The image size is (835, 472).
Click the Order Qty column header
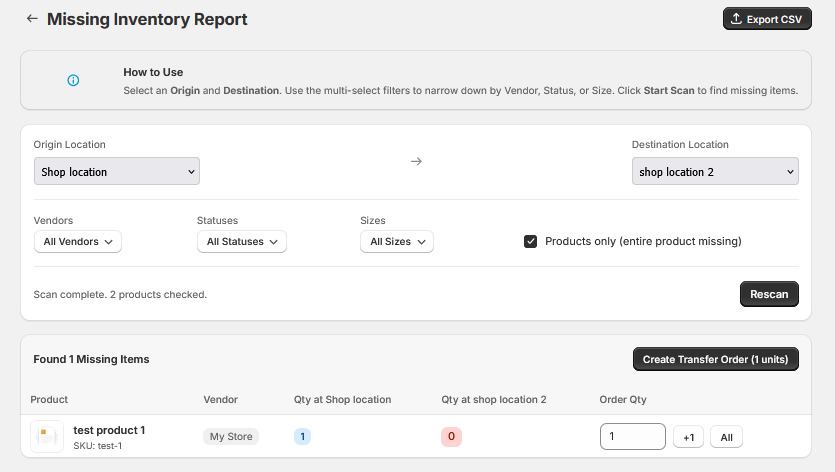pyautogui.click(x=623, y=400)
